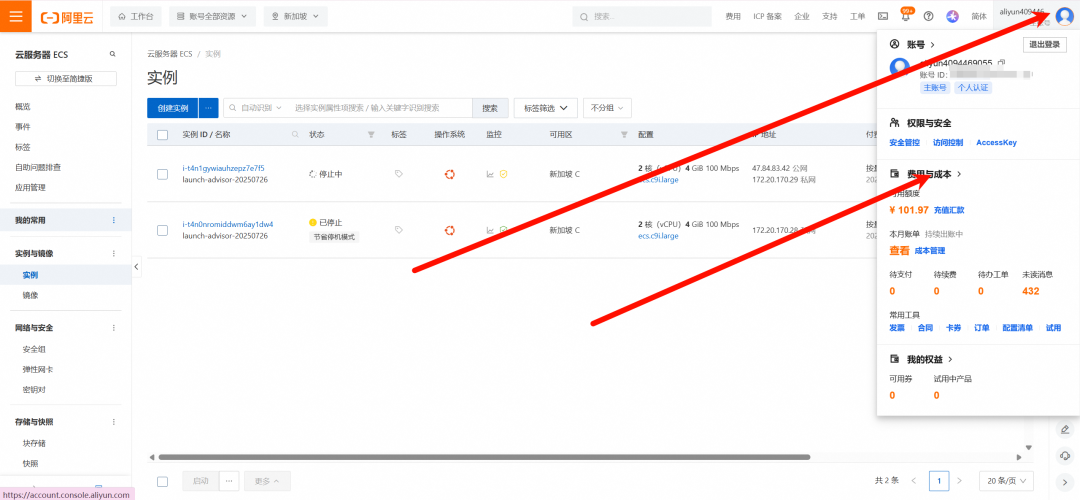
Task: Open 充值汇款 recharge link
Action: pyautogui.click(x=949, y=209)
